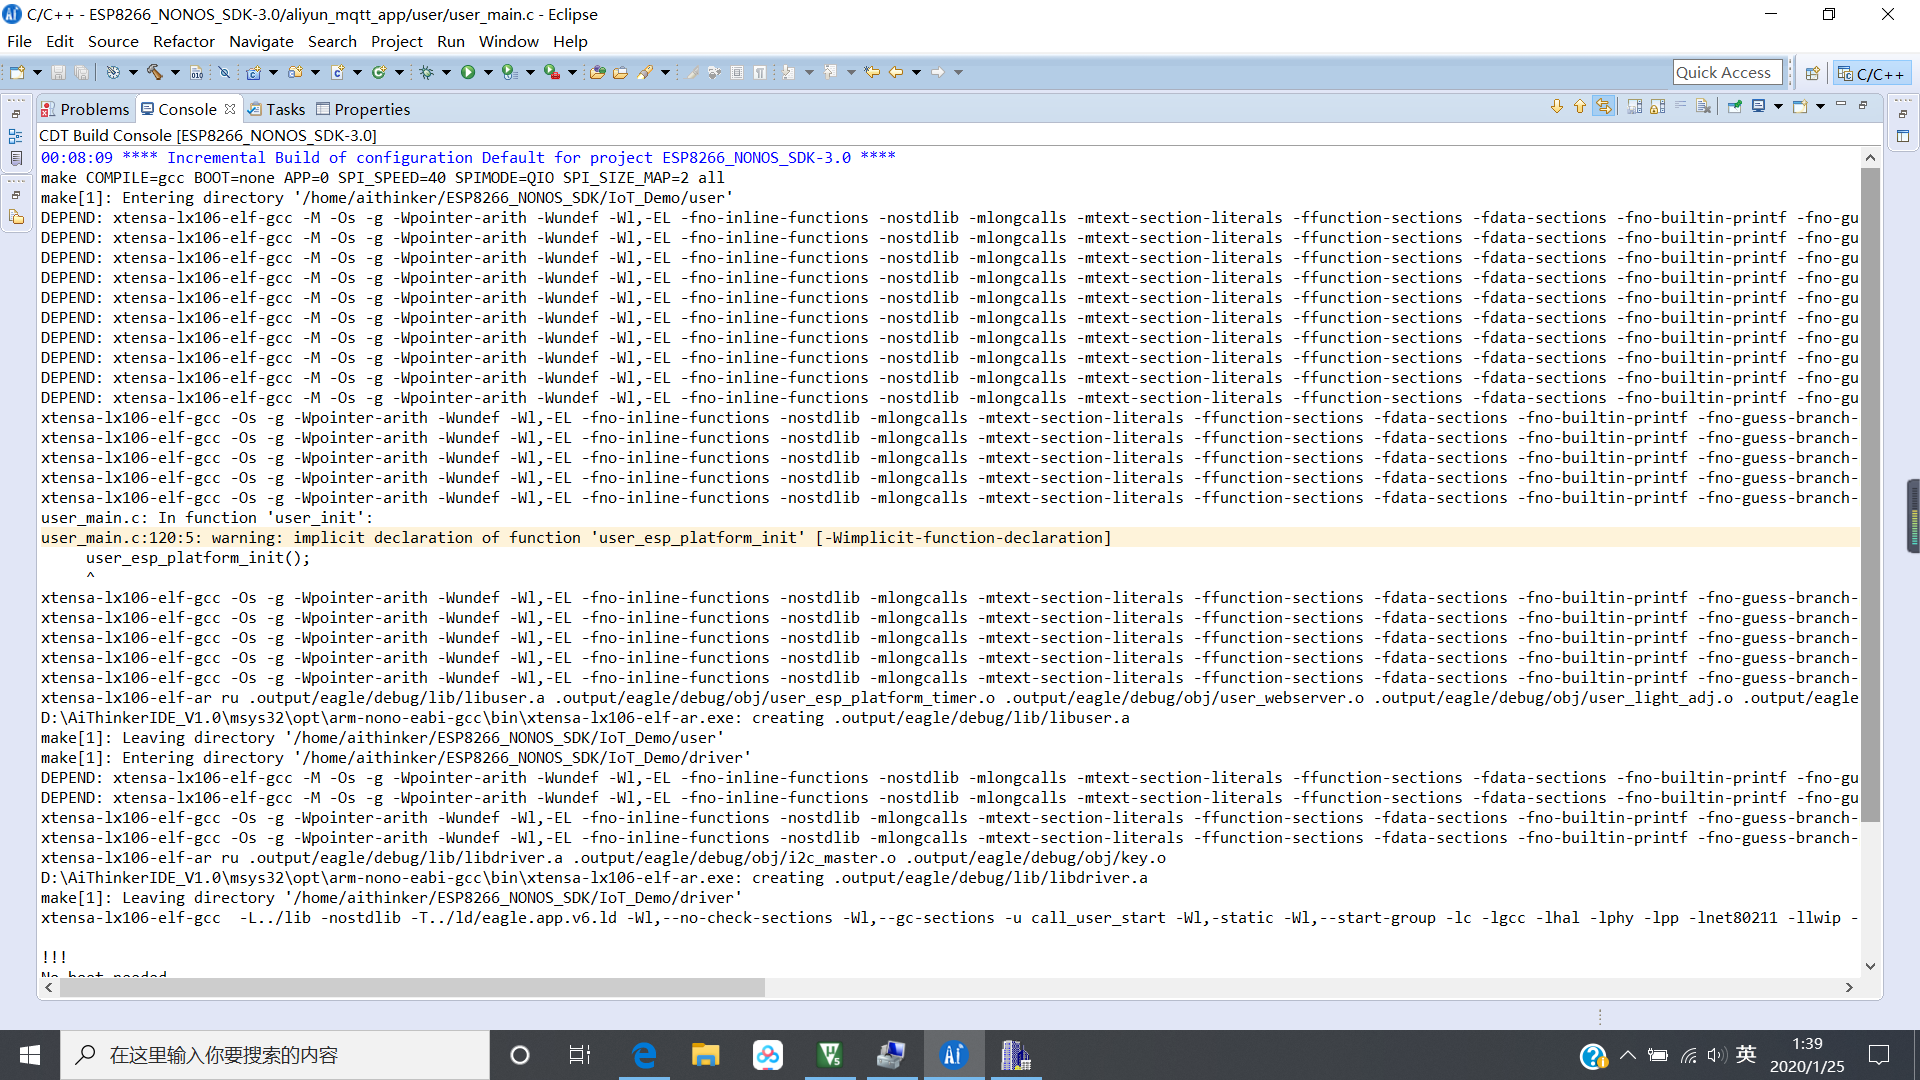
Task: Click the Windows taskbar search box
Action: [275, 1055]
